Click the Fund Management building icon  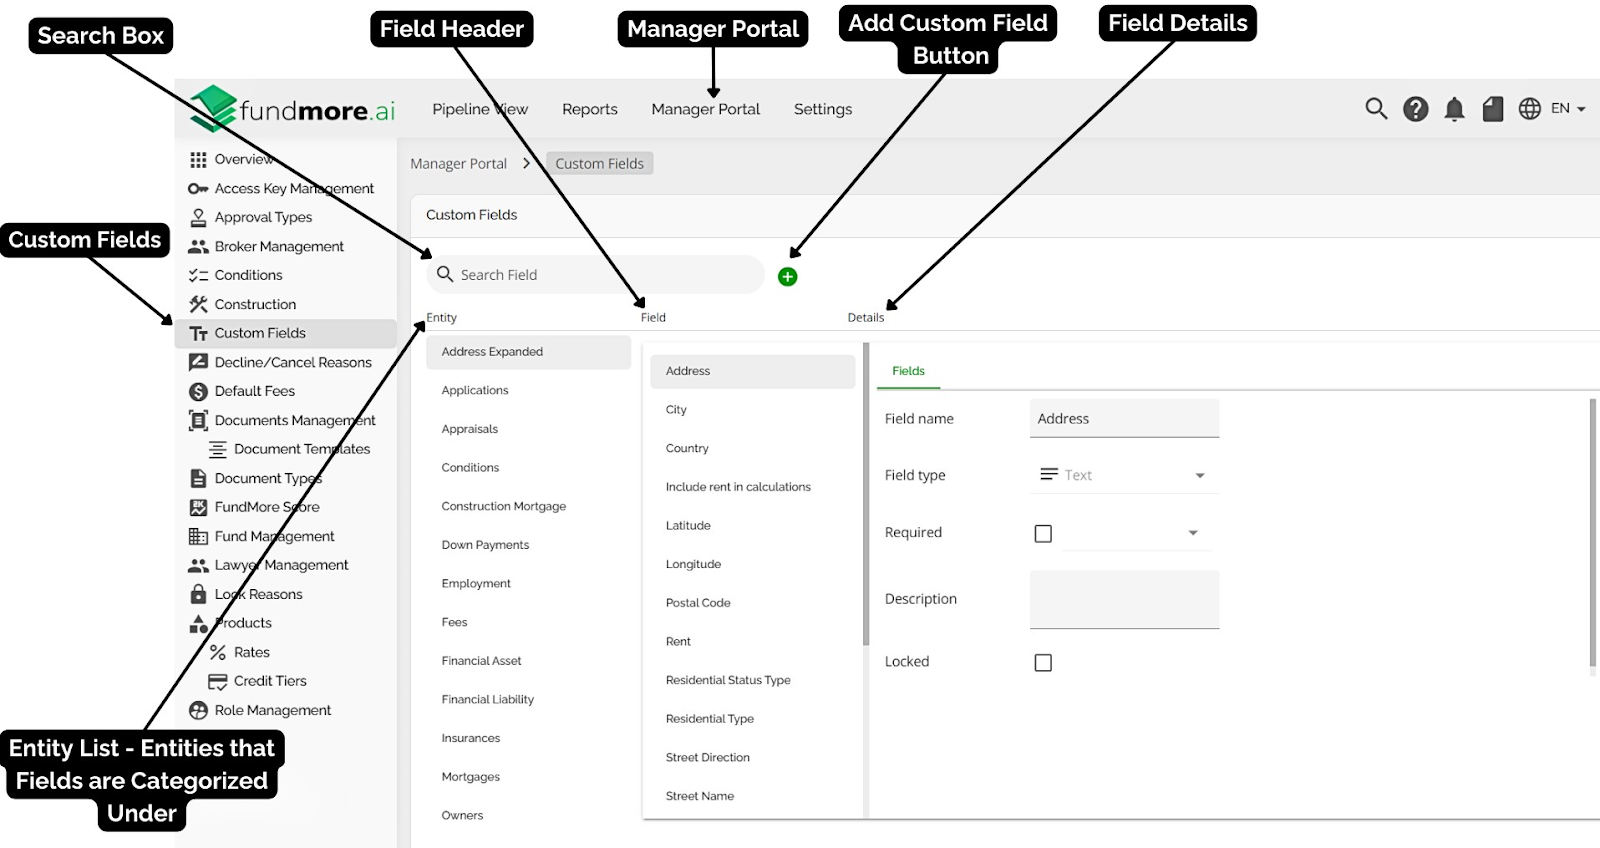[198, 536]
